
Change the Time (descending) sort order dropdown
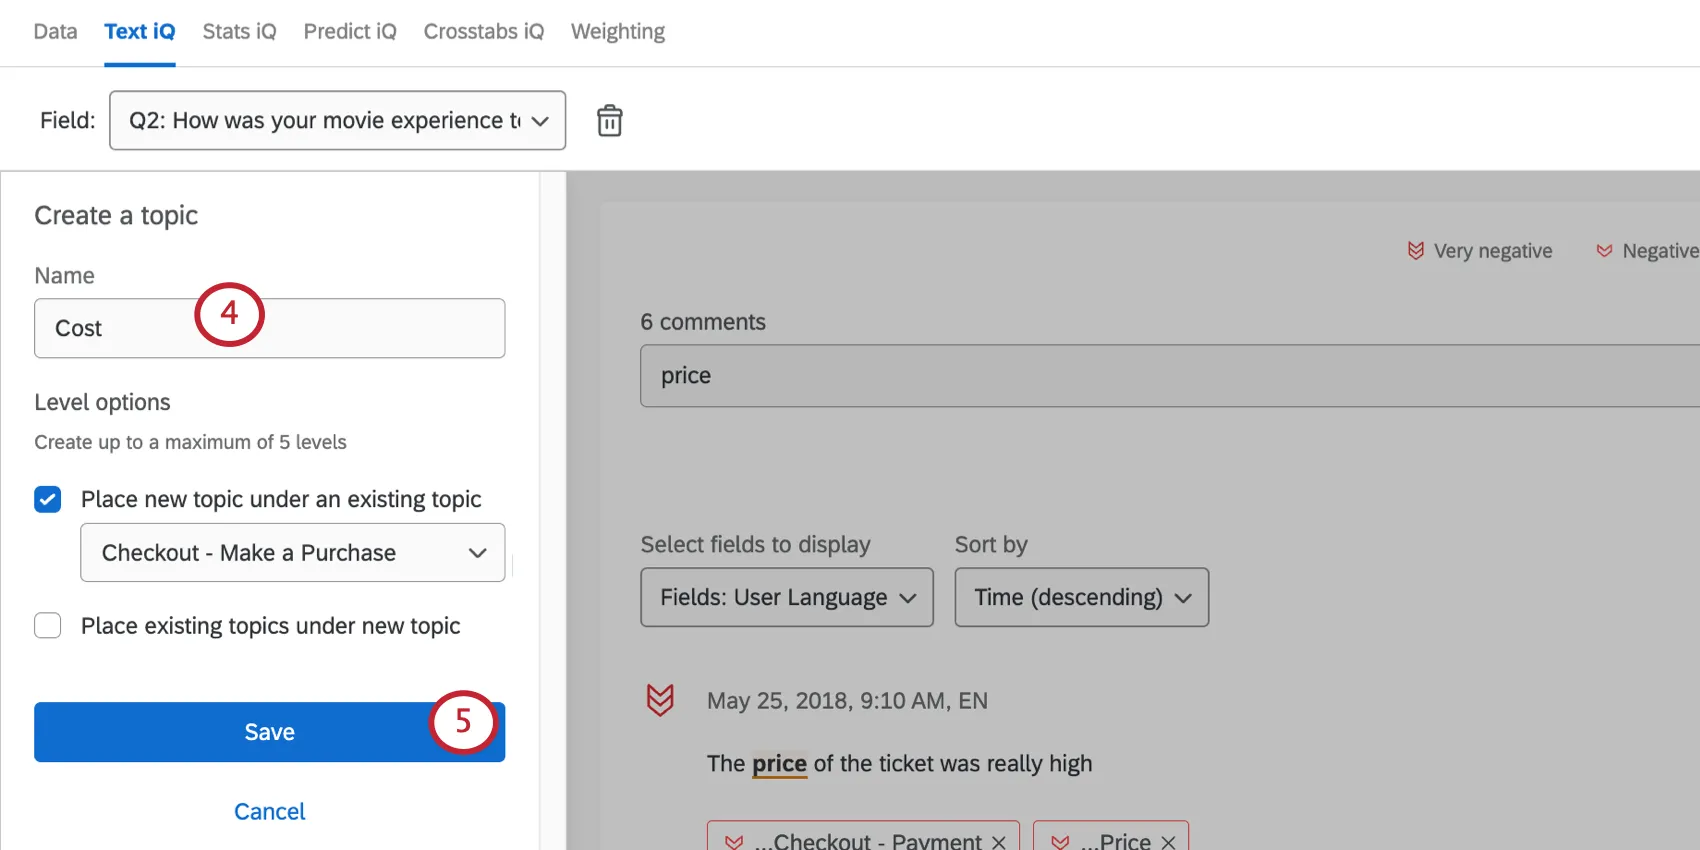coord(1081,597)
